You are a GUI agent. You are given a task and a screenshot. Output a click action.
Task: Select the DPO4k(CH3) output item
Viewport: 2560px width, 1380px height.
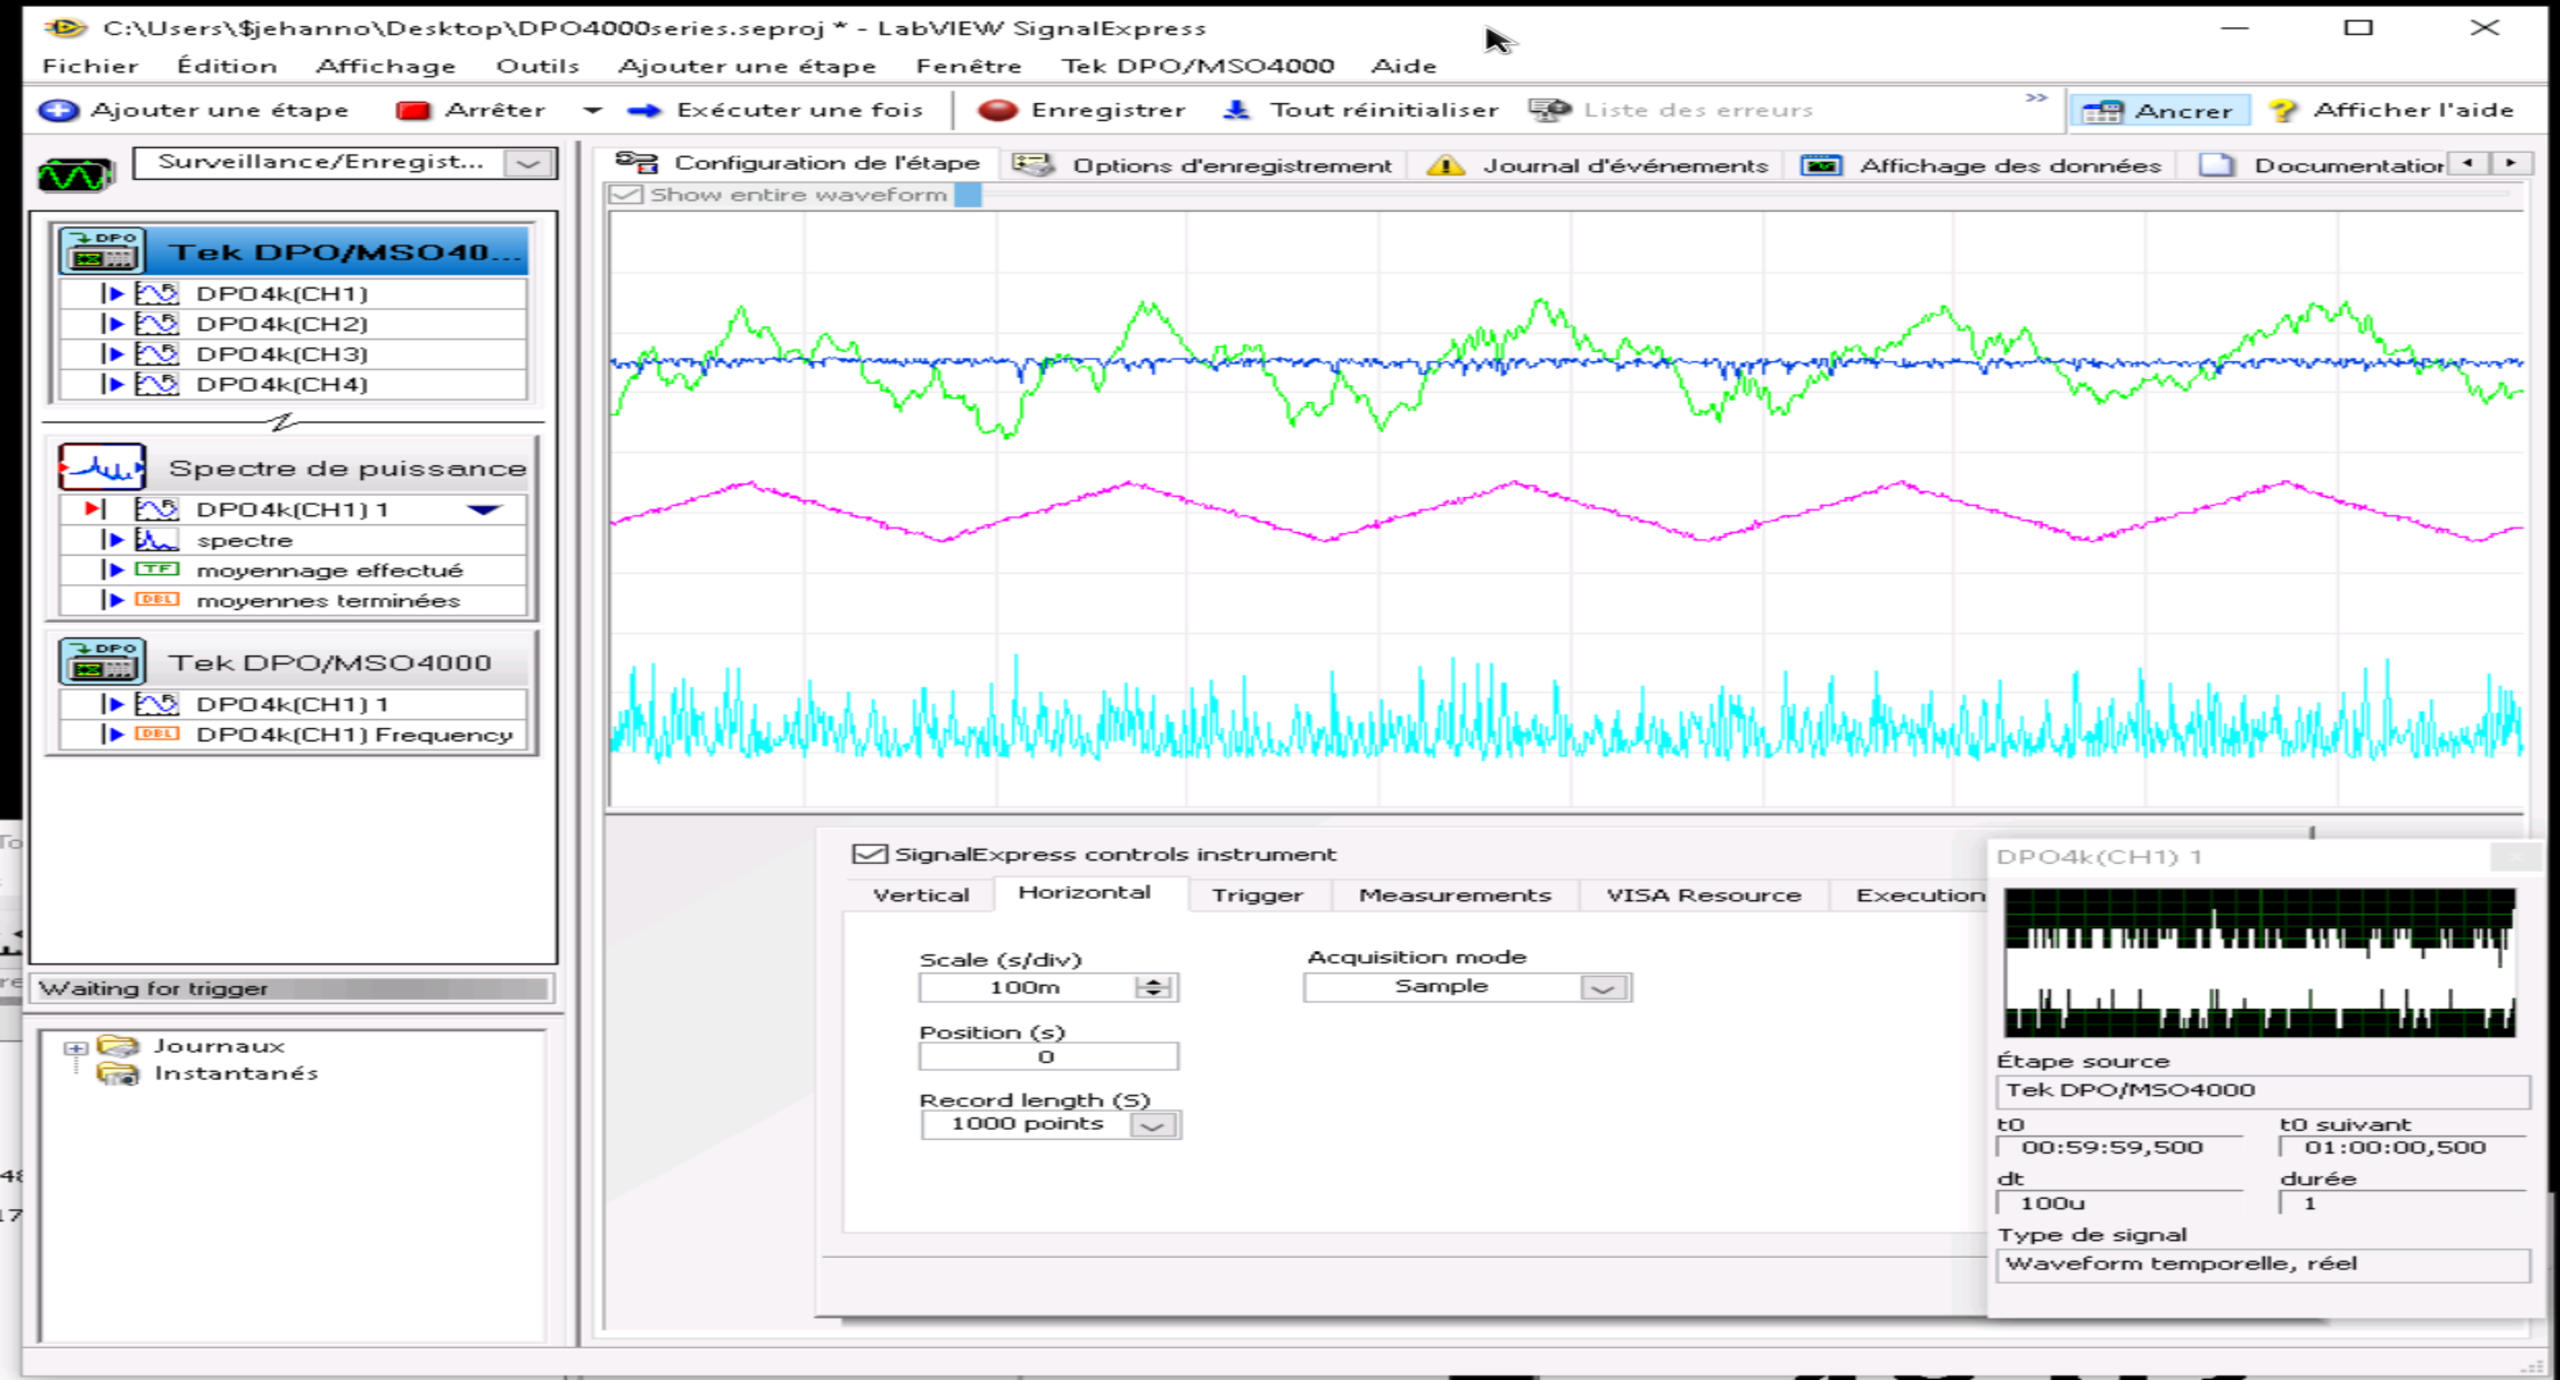[x=282, y=354]
